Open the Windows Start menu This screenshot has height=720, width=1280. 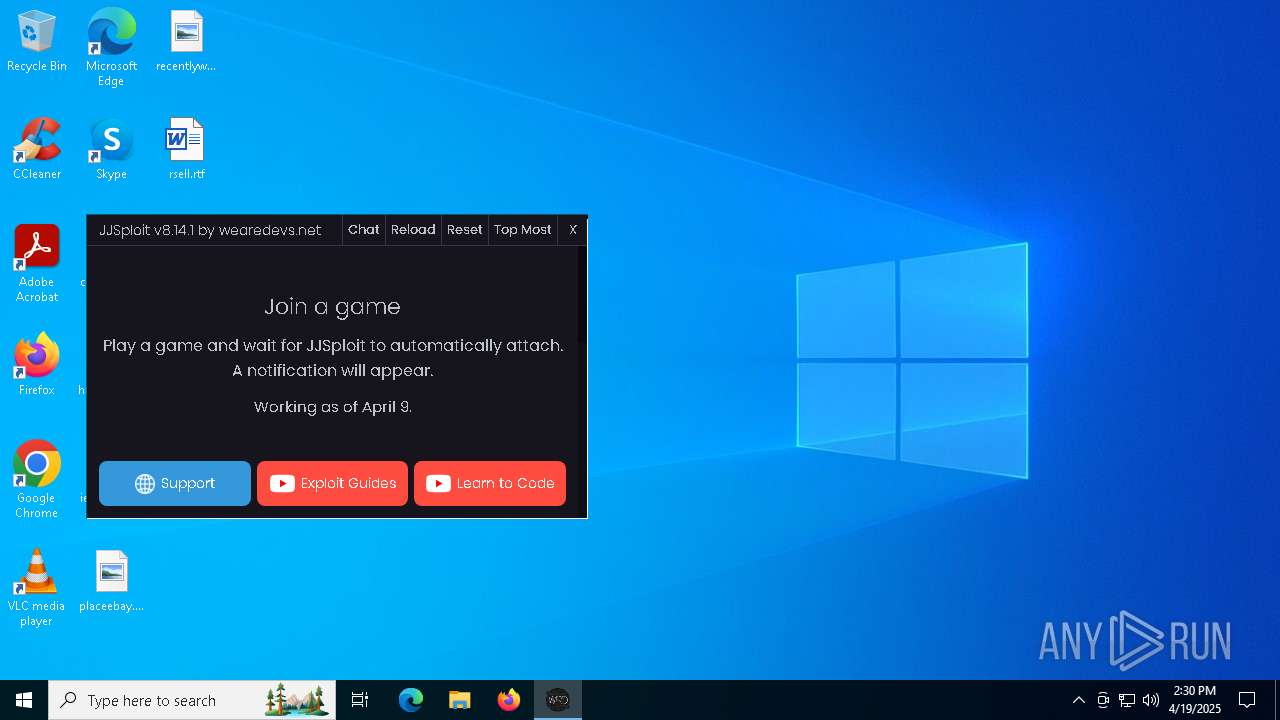point(24,700)
